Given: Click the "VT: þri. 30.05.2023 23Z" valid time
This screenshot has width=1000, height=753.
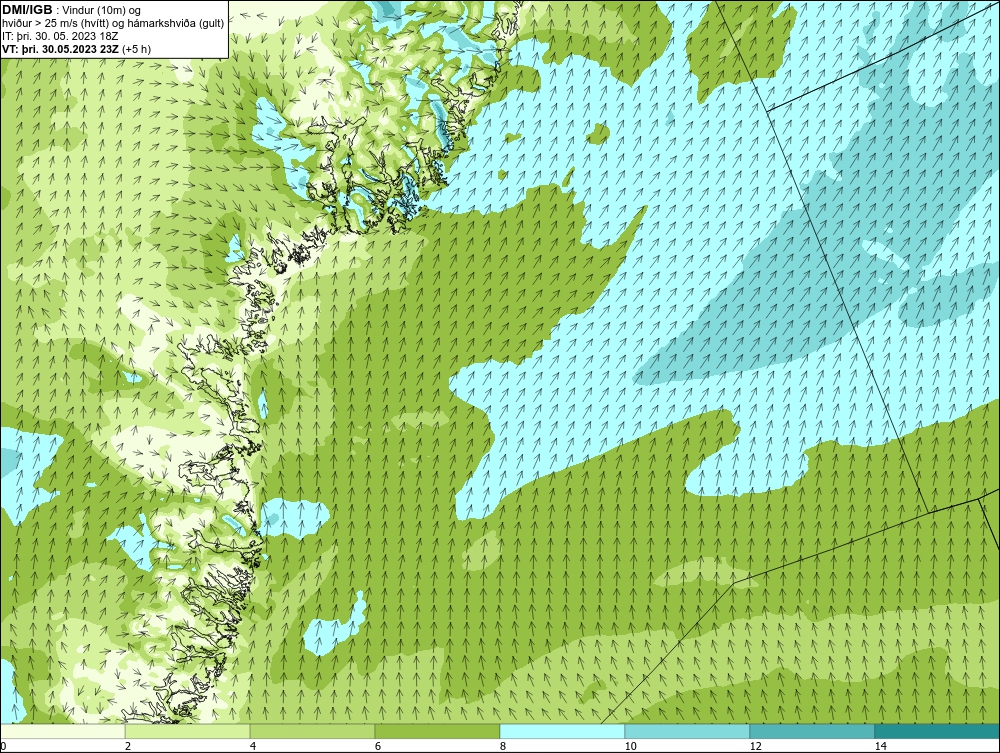Looking at the screenshot, I should [60, 48].
